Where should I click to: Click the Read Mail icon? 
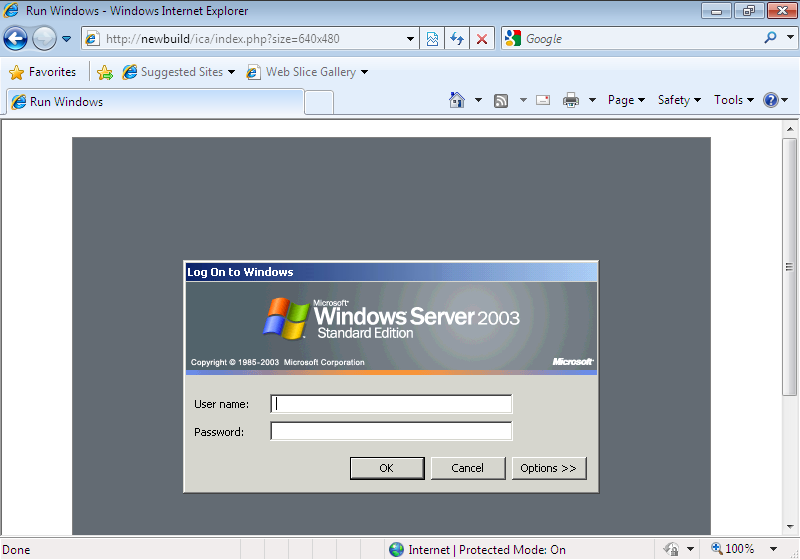pos(543,100)
